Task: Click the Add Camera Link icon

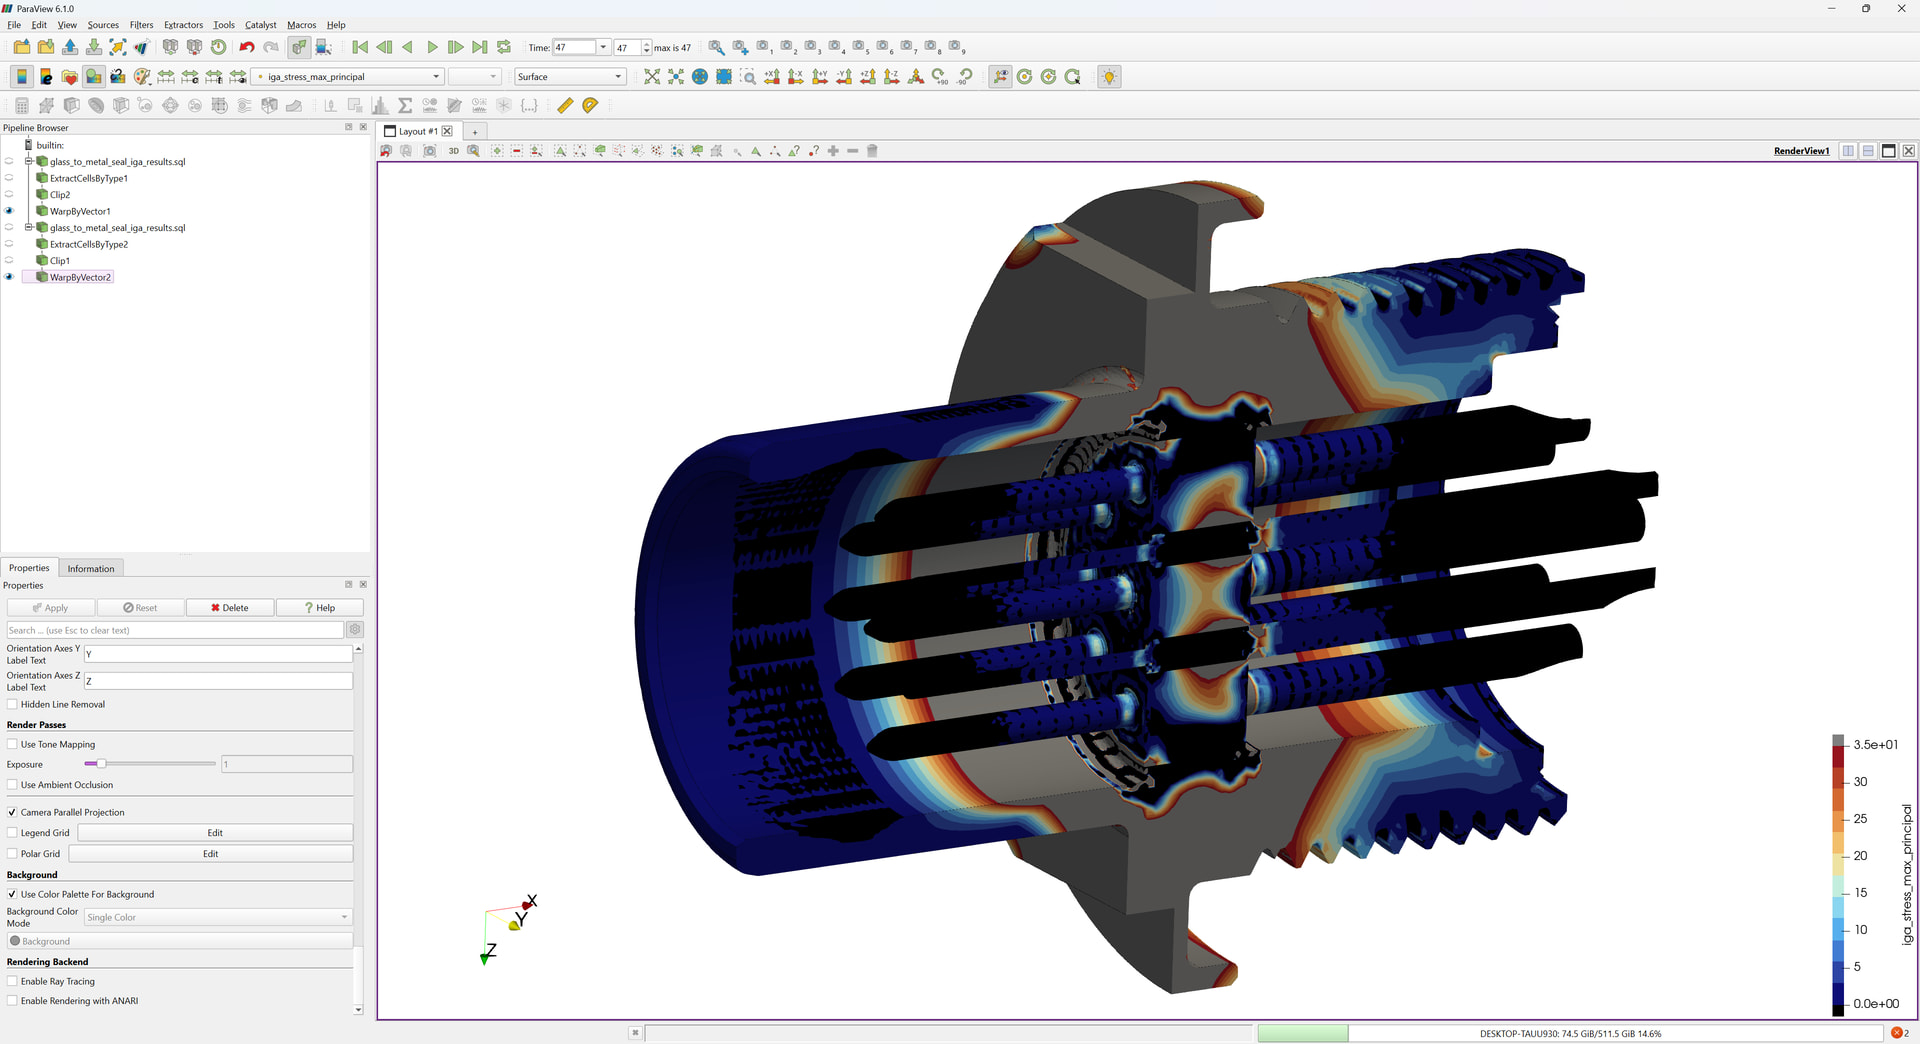Action: [740, 47]
